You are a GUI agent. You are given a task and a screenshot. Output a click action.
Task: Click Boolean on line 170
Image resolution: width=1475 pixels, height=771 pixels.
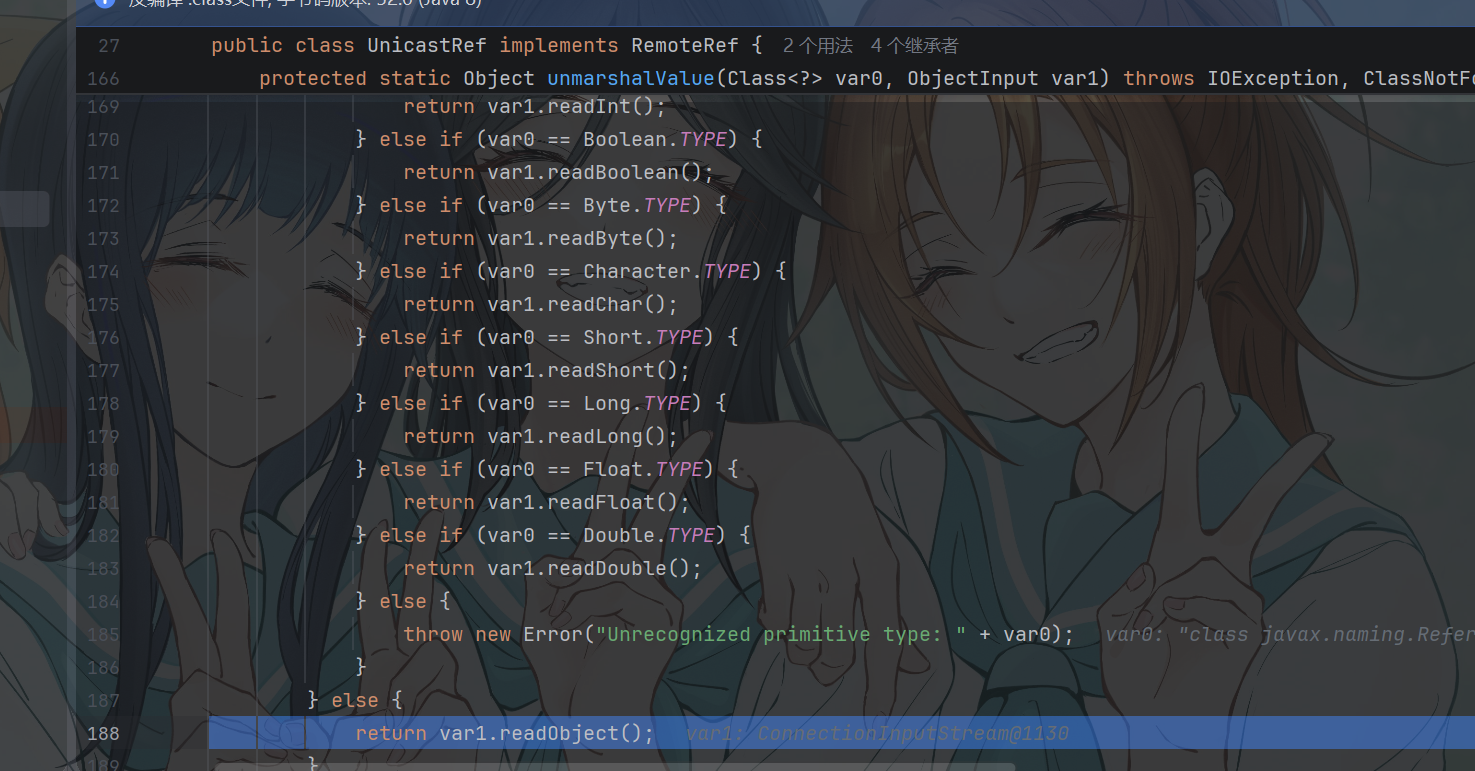(625, 139)
